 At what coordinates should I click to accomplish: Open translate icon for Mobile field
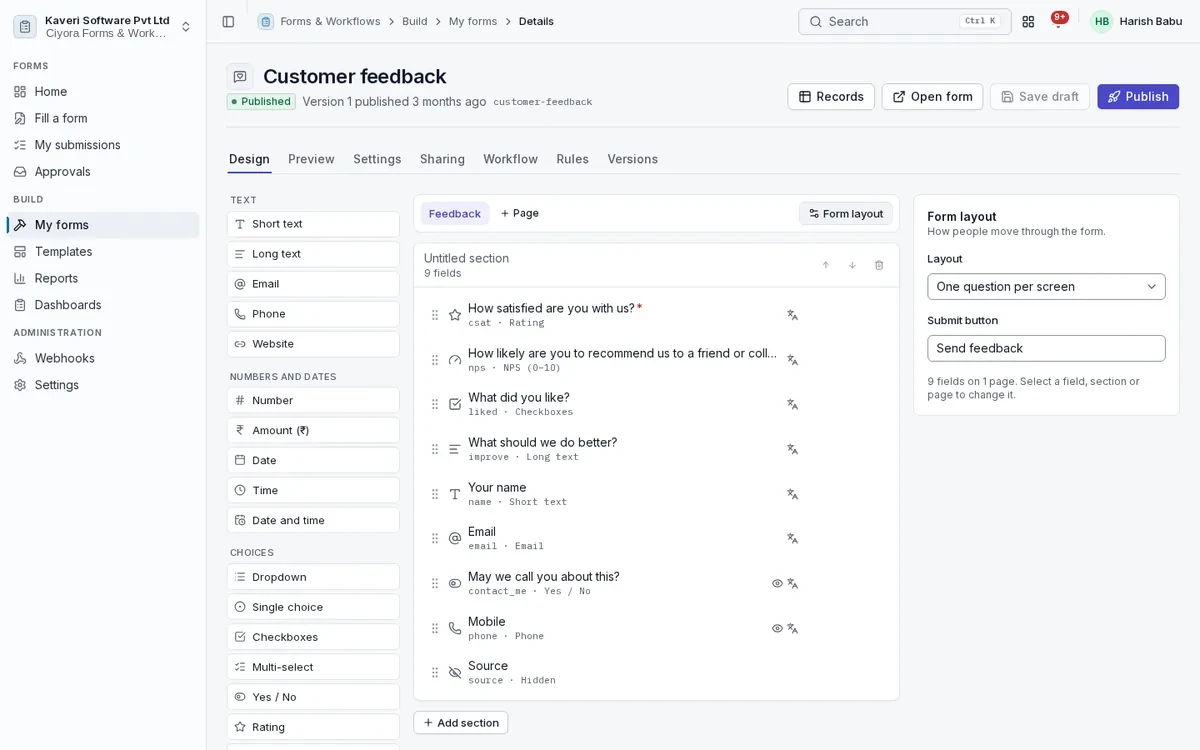(792, 628)
